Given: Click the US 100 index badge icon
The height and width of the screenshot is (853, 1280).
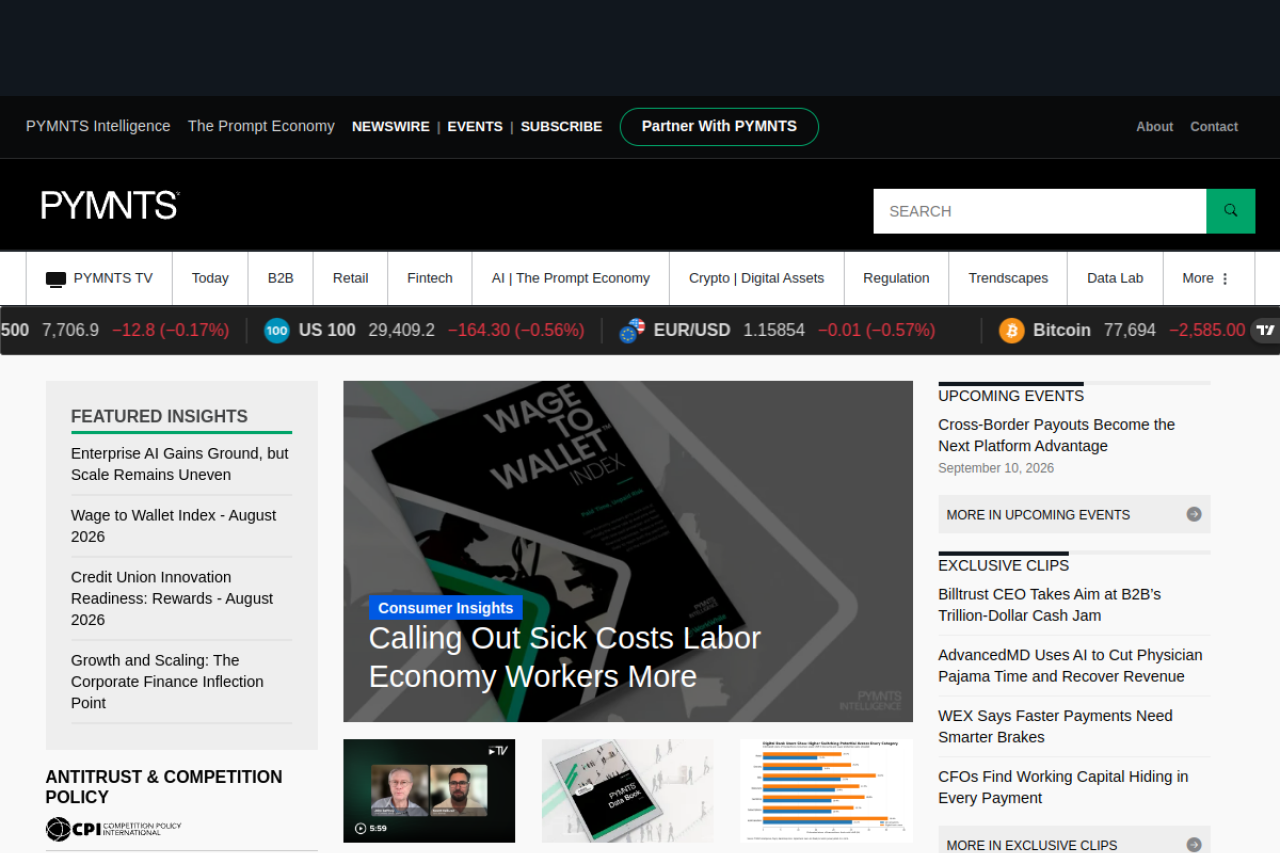Looking at the screenshot, I should [x=277, y=330].
